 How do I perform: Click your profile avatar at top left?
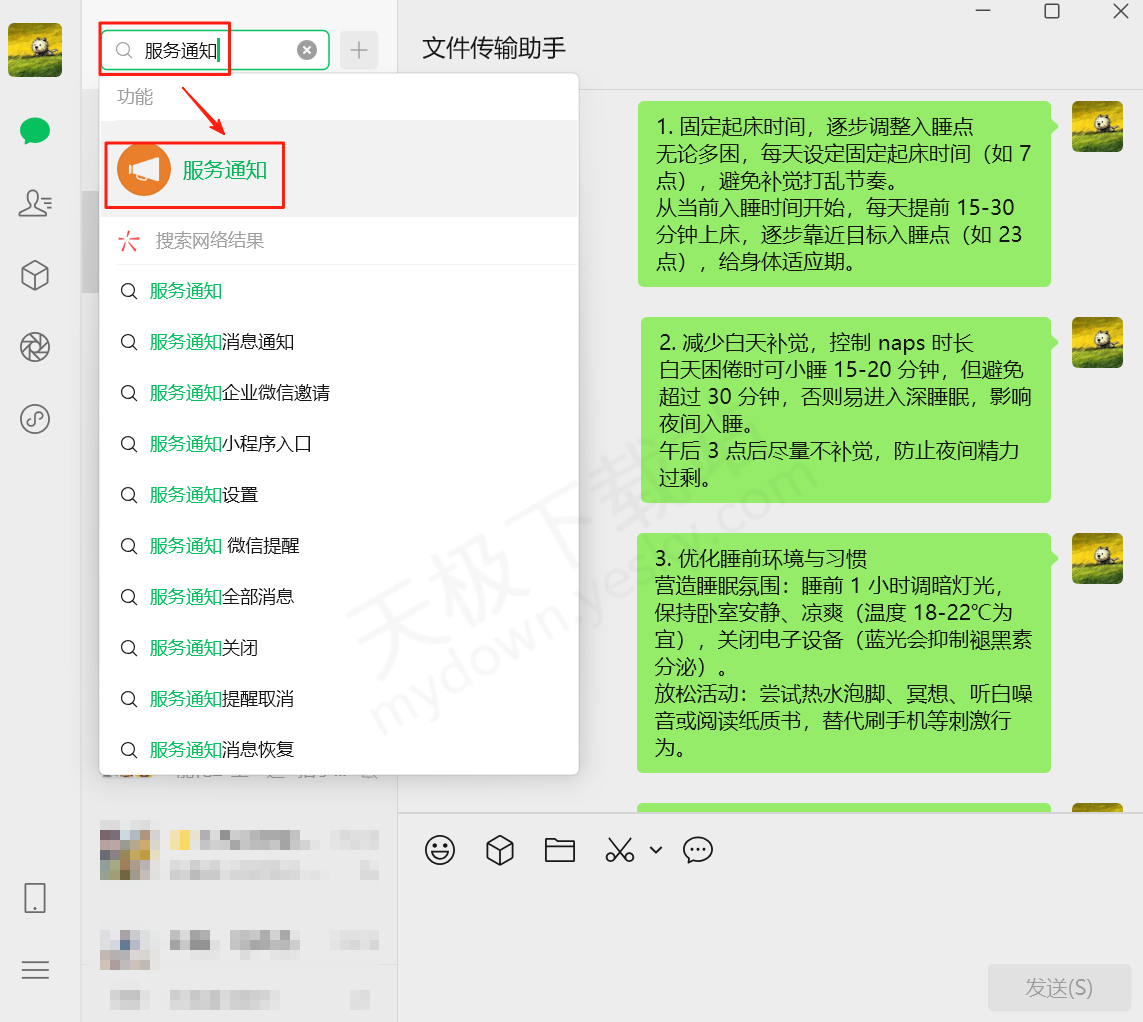(35, 50)
